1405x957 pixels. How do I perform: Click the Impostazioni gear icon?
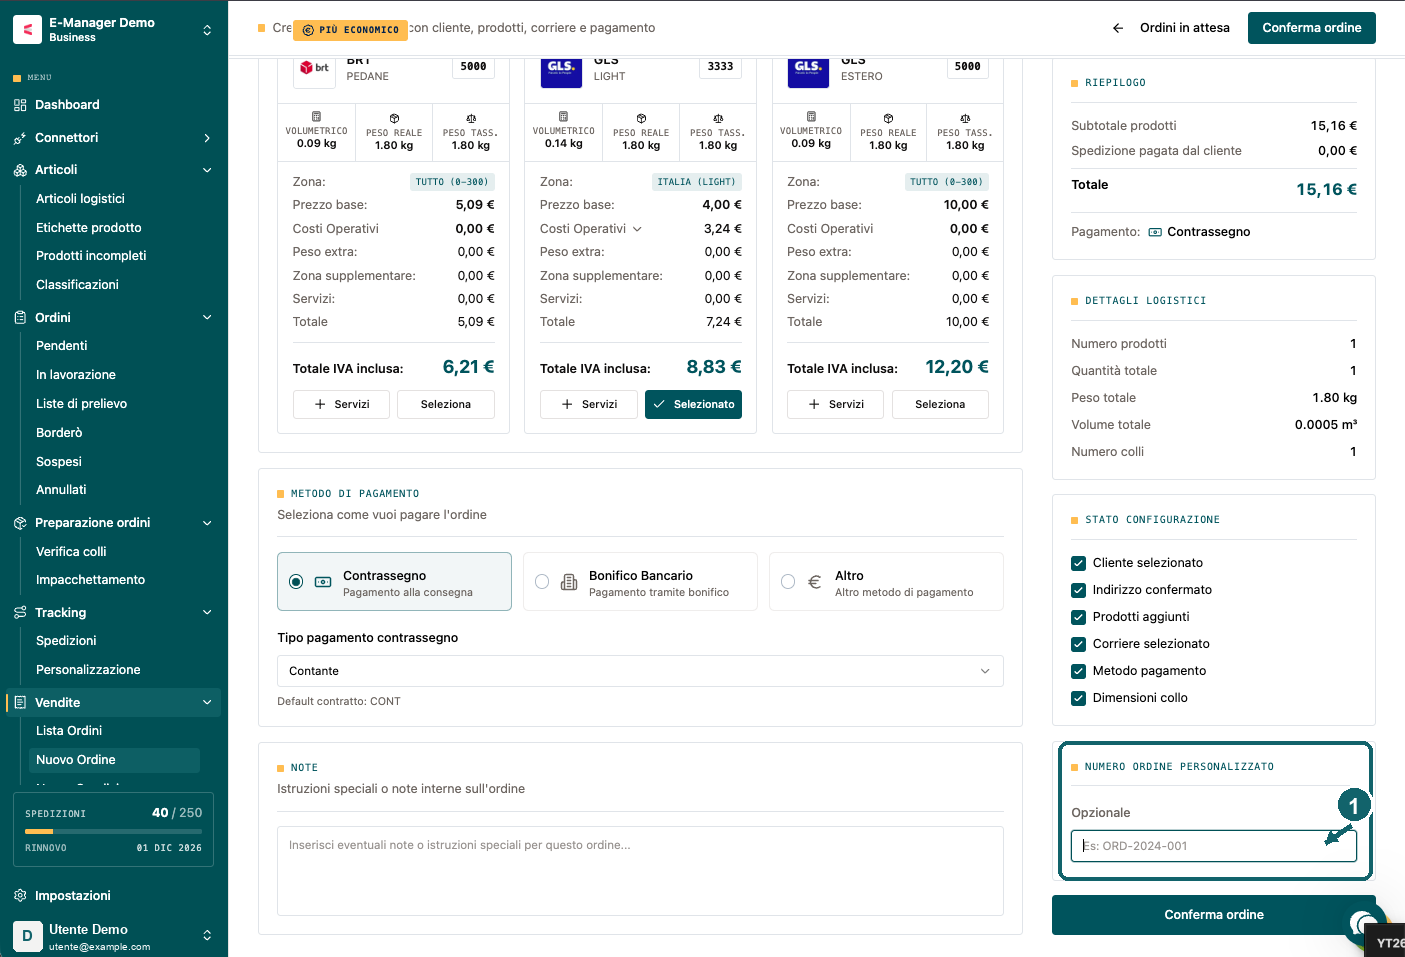pyautogui.click(x=20, y=896)
